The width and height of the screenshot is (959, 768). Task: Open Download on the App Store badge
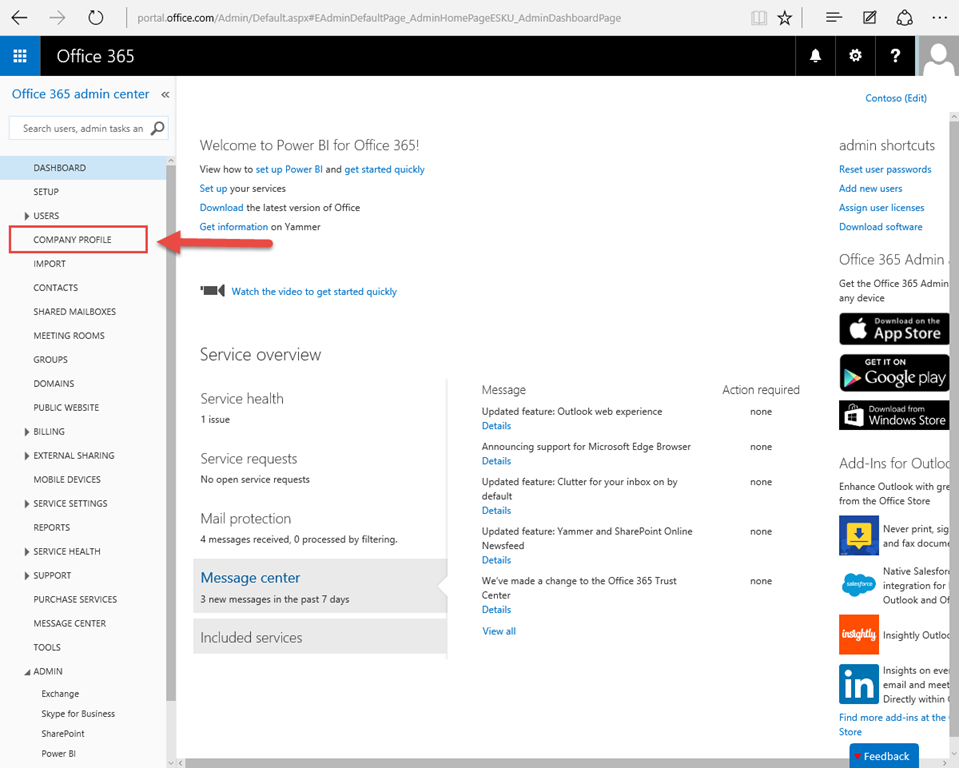894,328
